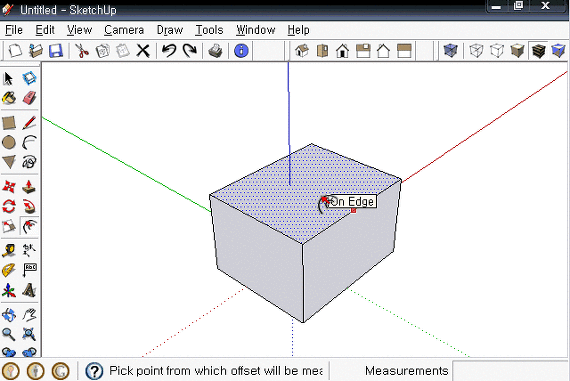Activate the Push/Pull tool
This screenshot has width=570, height=381.
(29, 187)
